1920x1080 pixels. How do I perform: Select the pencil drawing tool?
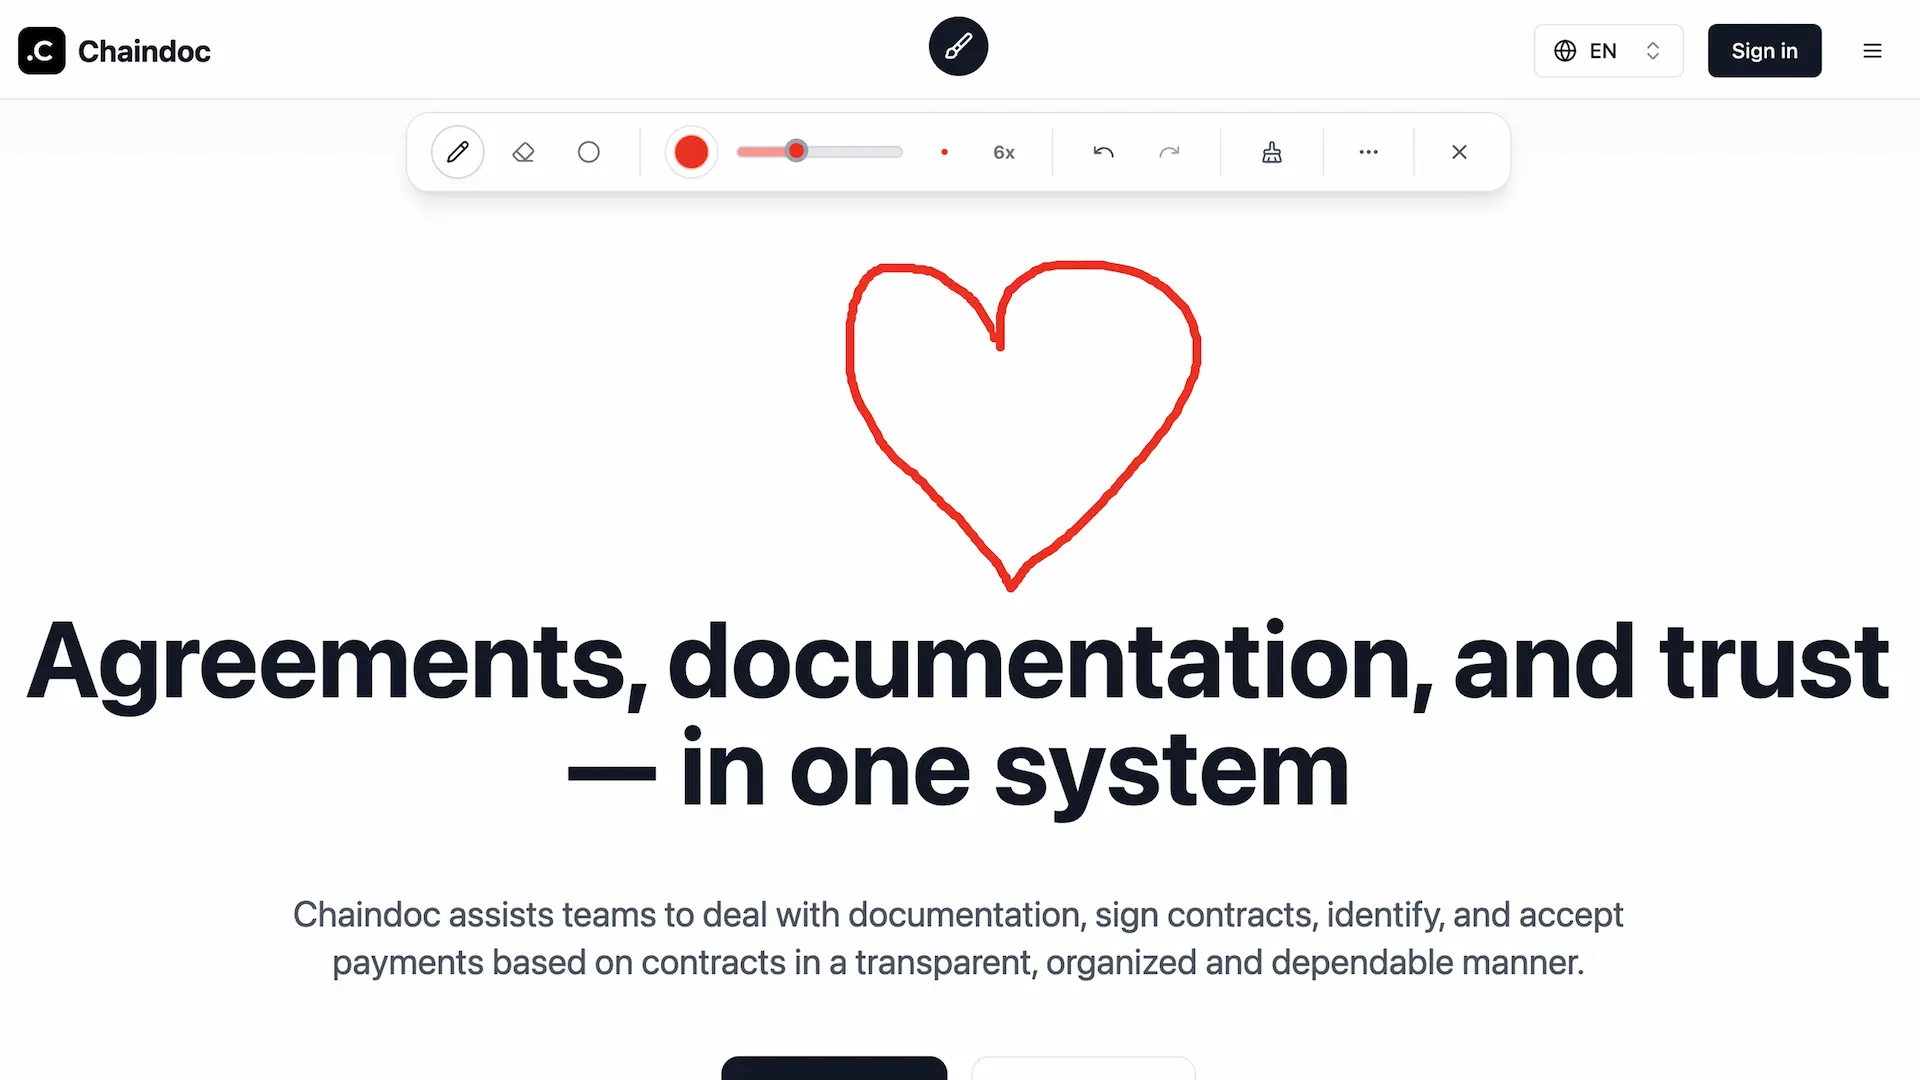point(457,152)
